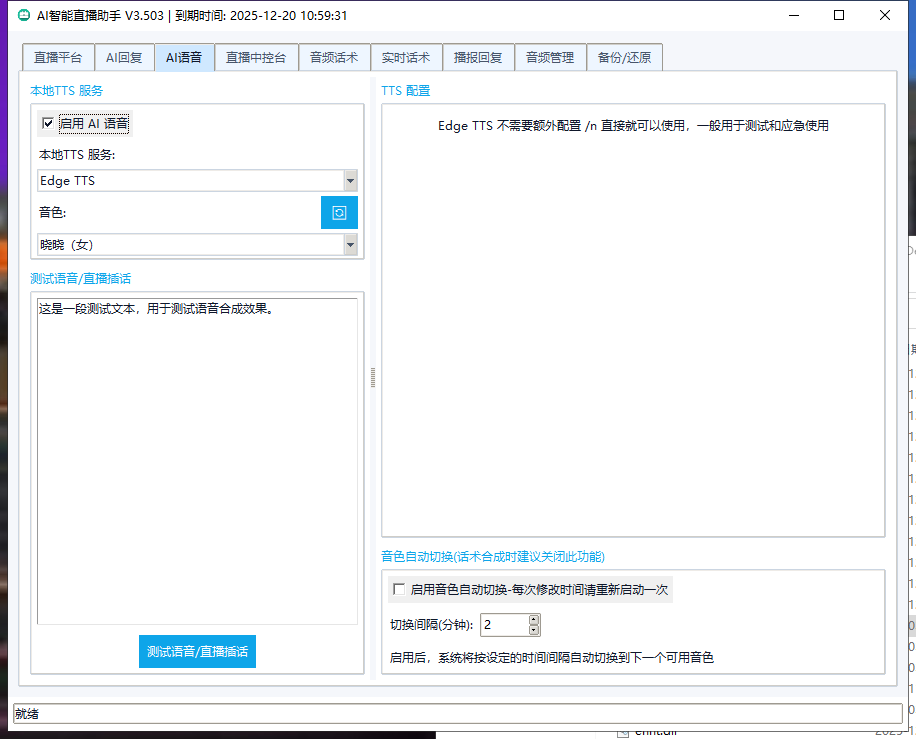Increase switch interval with up arrow
This screenshot has height=739, width=916.
534,620
